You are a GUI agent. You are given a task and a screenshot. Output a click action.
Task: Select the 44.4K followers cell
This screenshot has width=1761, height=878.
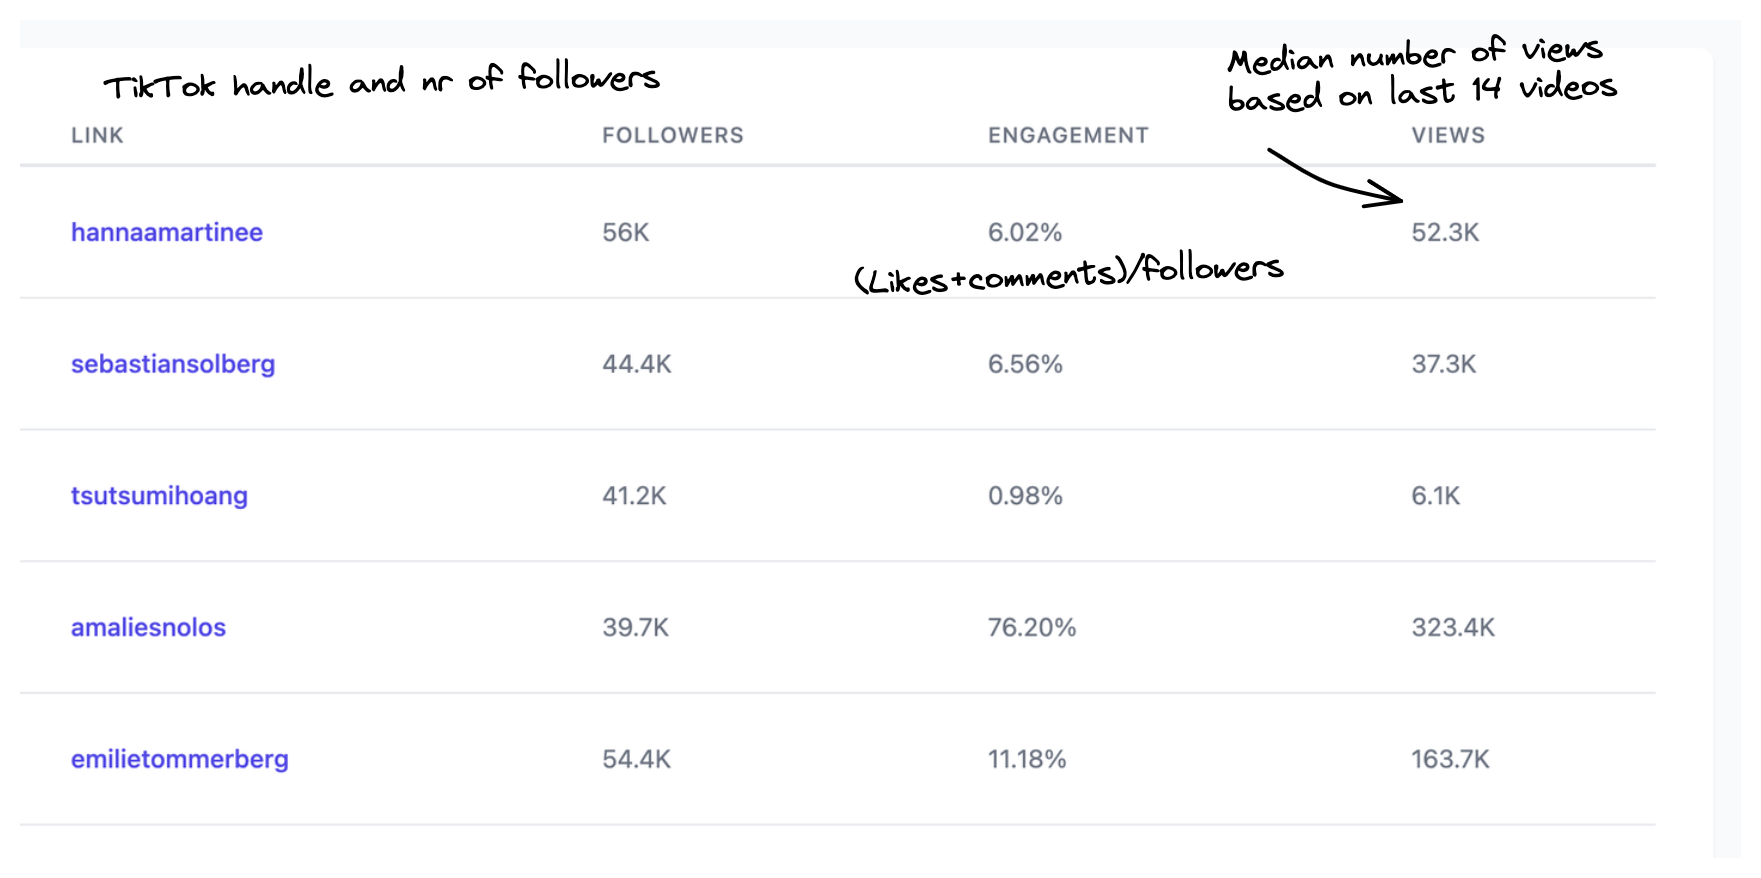(x=637, y=364)
